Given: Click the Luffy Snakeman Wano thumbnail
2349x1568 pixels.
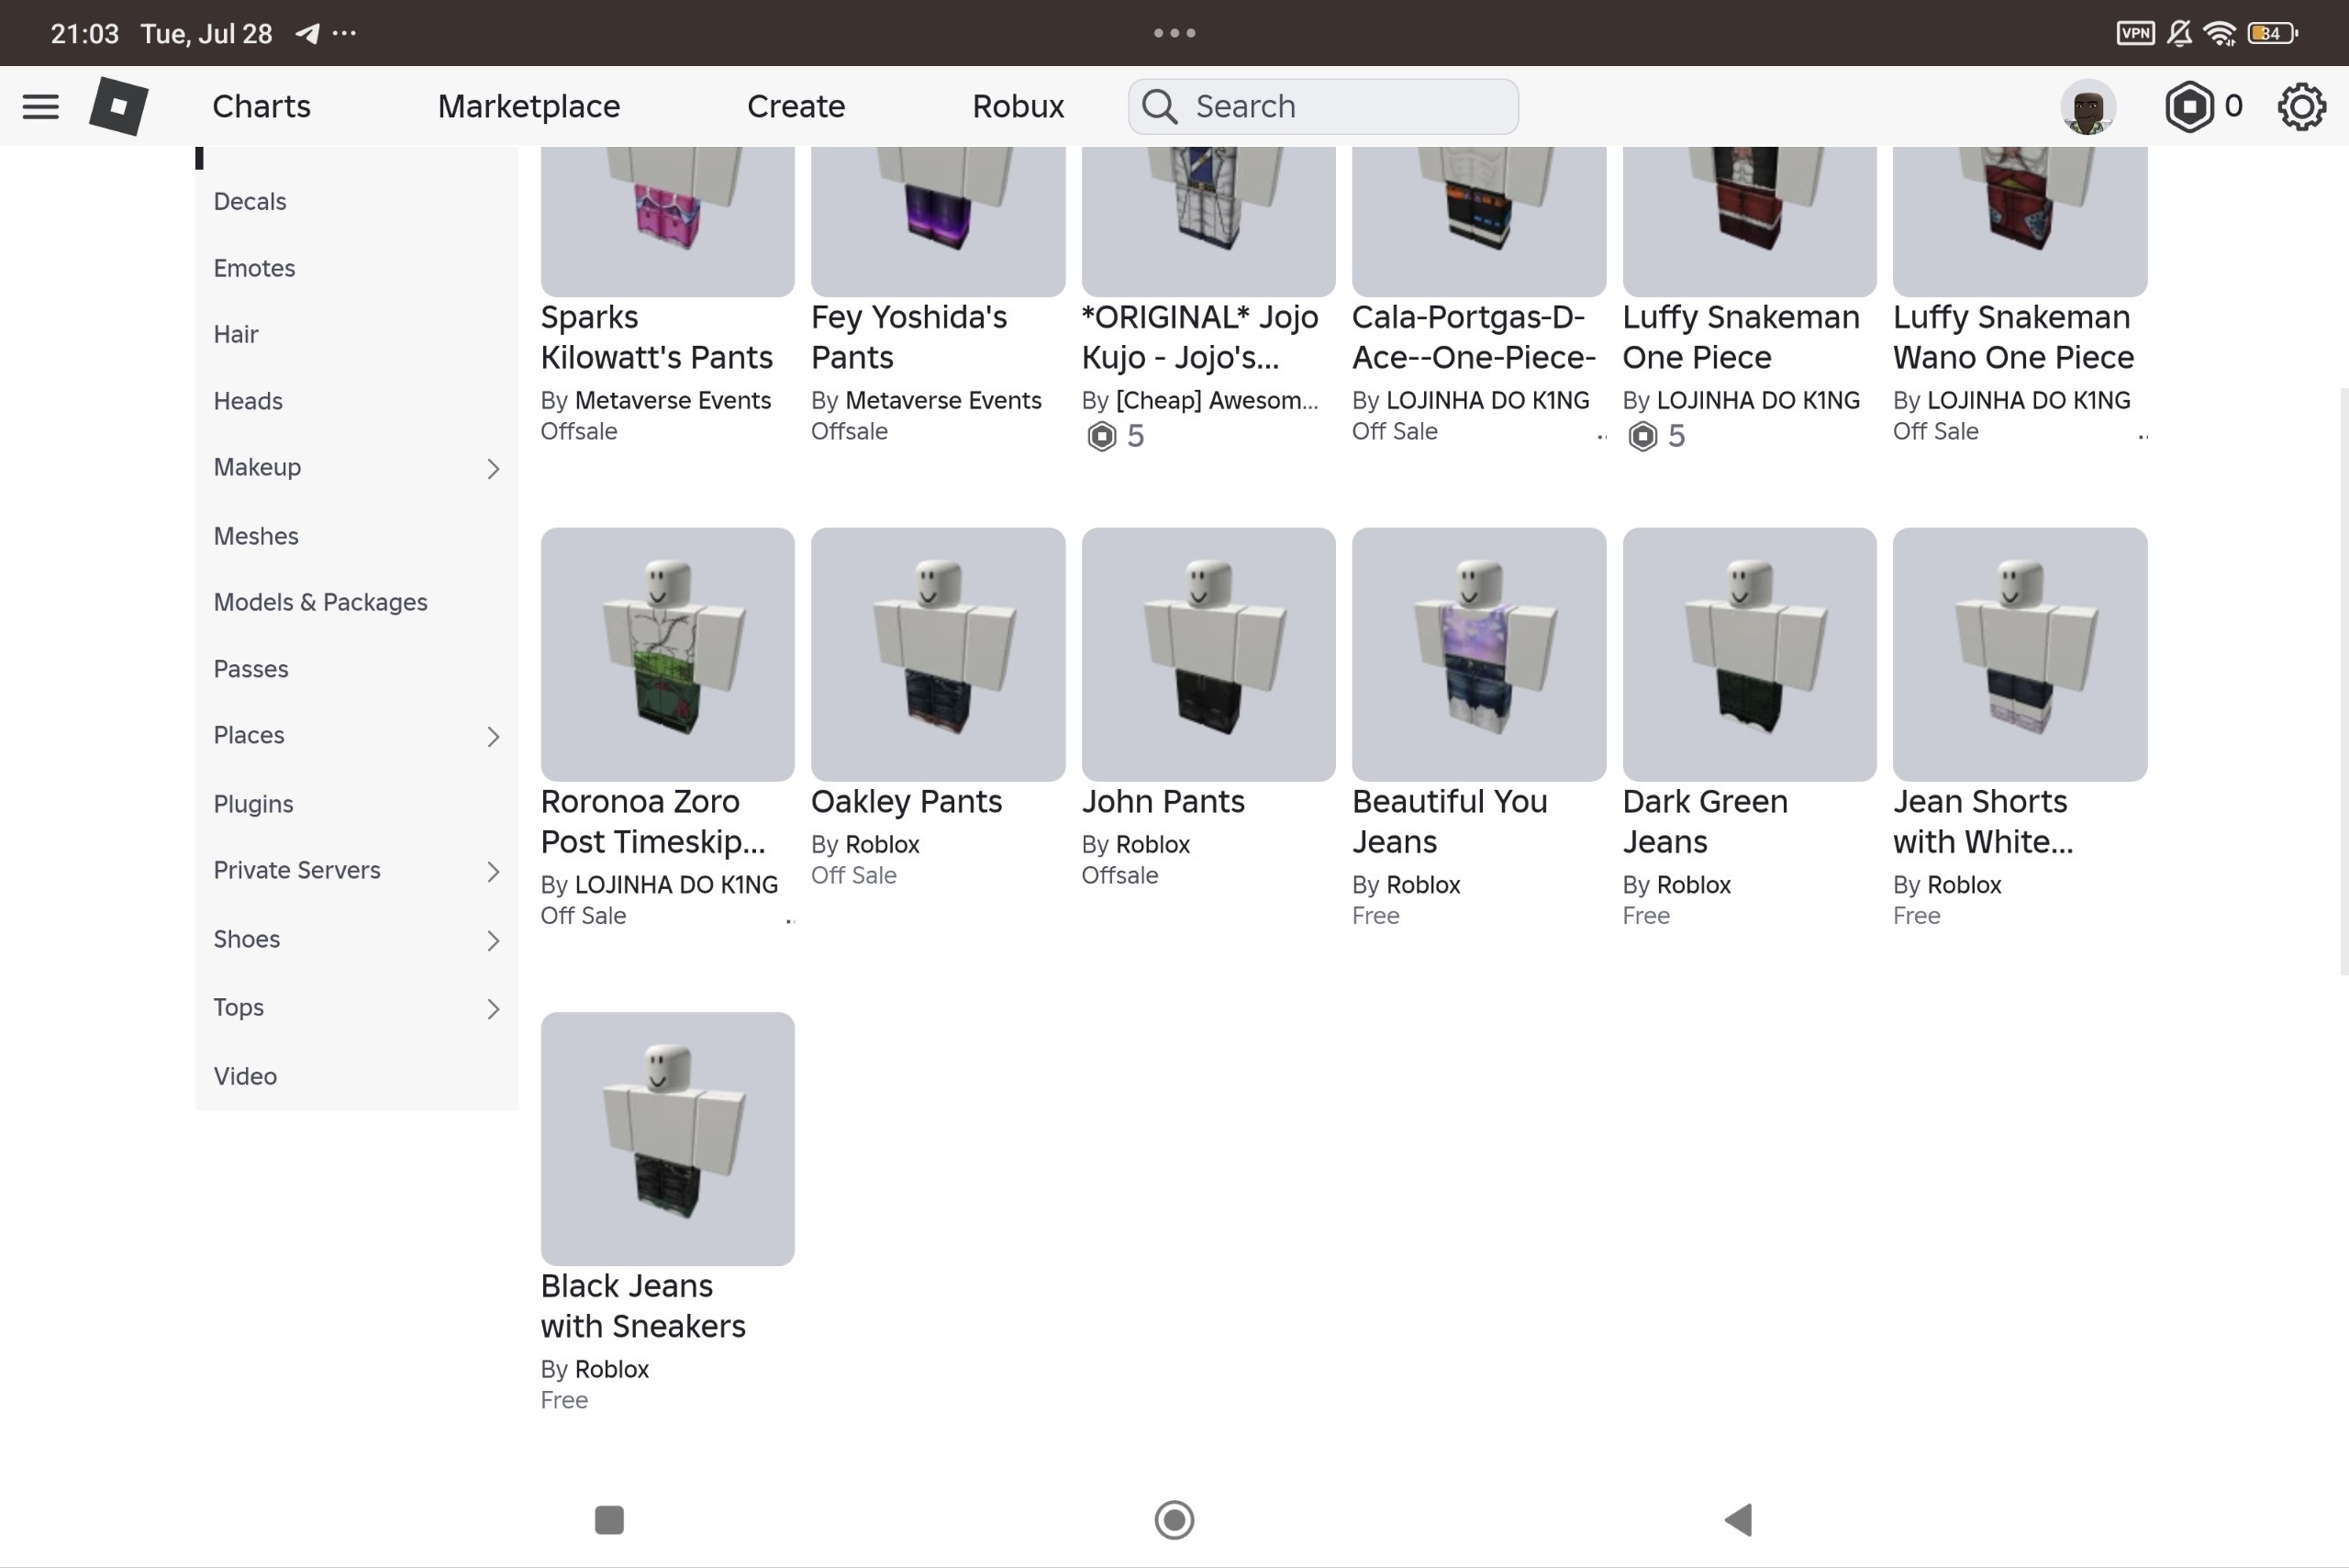Looking at the screenshot, I should click(x=2020, y=221).
